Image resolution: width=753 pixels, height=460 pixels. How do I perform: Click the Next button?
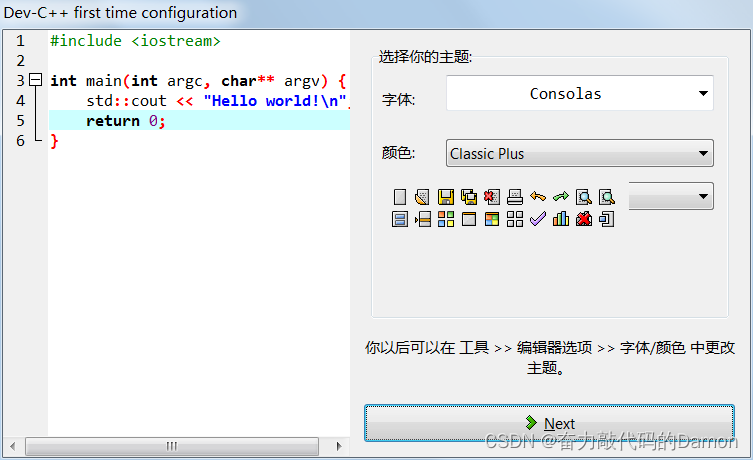click(549, 423)
